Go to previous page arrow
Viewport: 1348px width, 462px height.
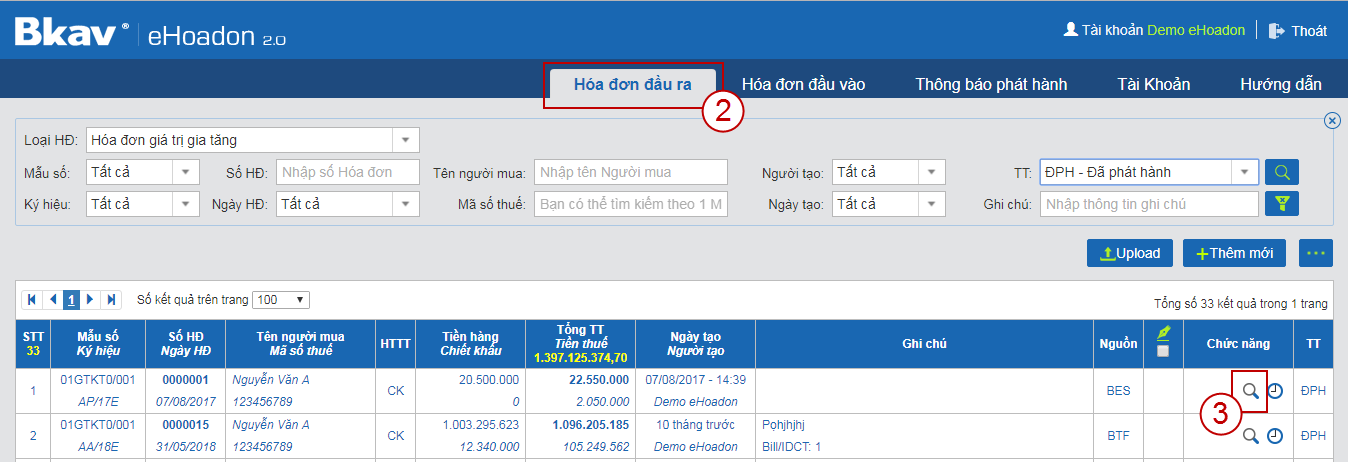click(53, 299)
